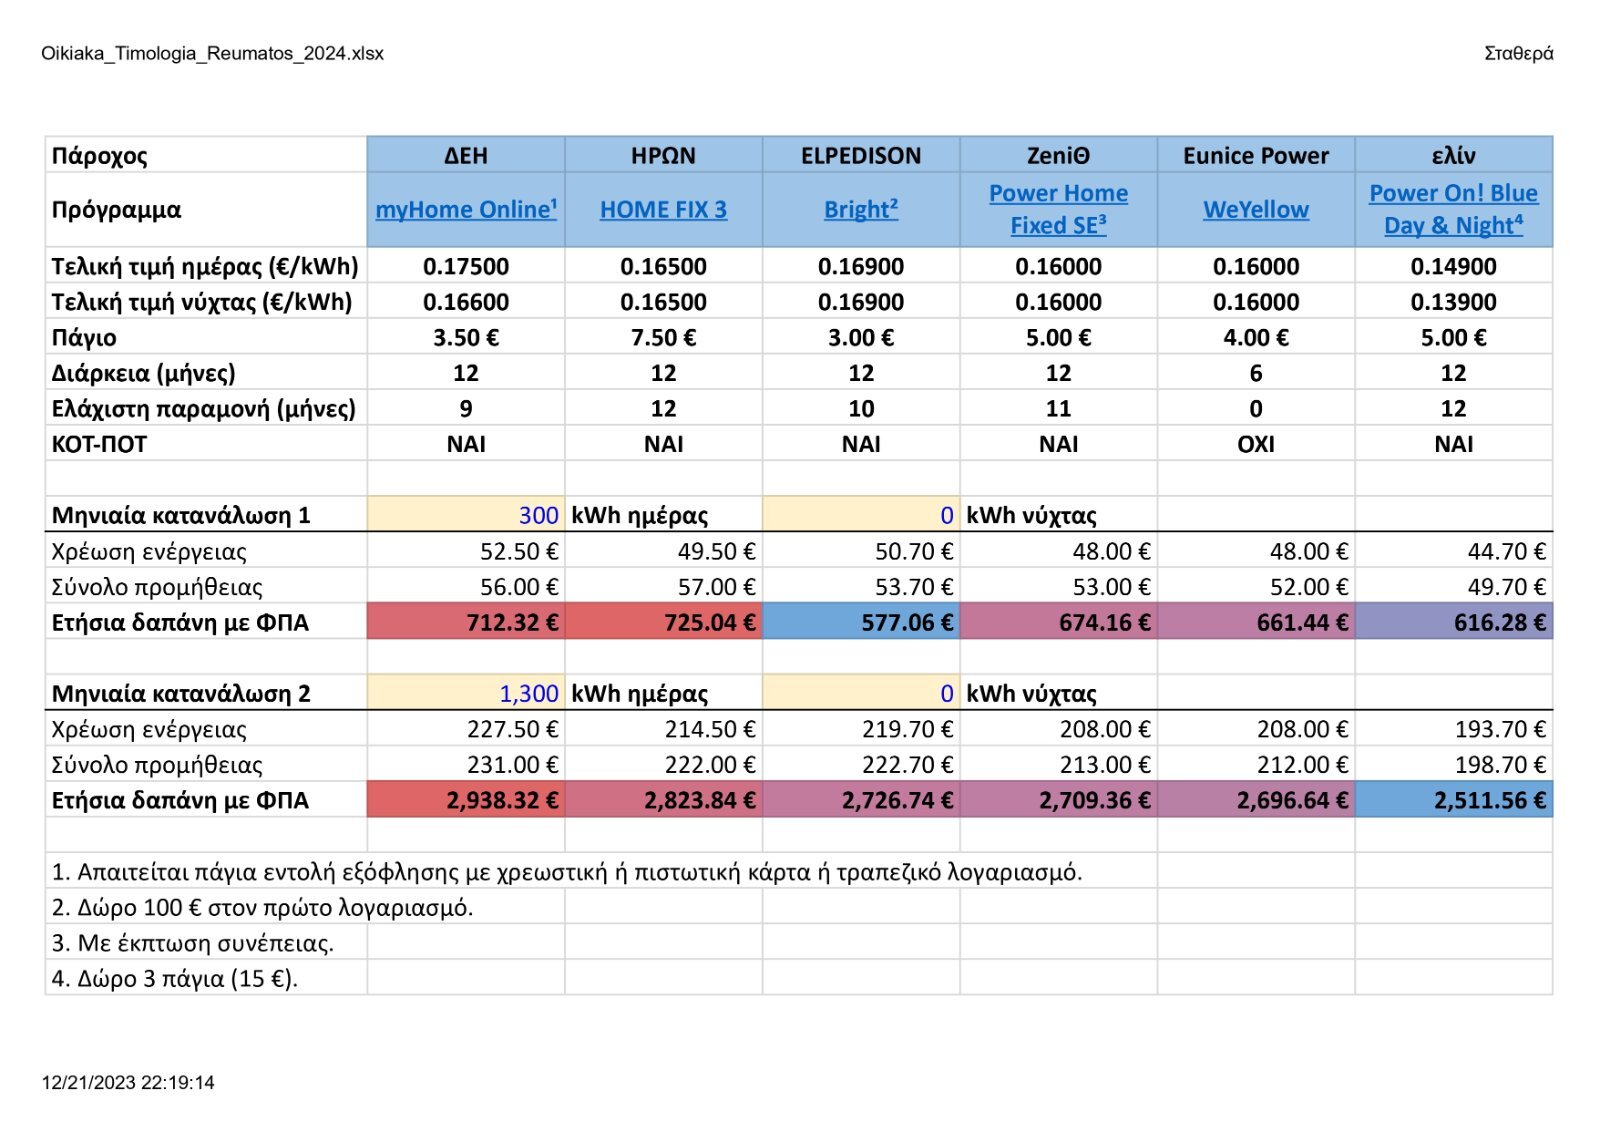The image size is (1600, 1132).
Task: Select the 300 kWh day consumption input
Action: [466, 514]
